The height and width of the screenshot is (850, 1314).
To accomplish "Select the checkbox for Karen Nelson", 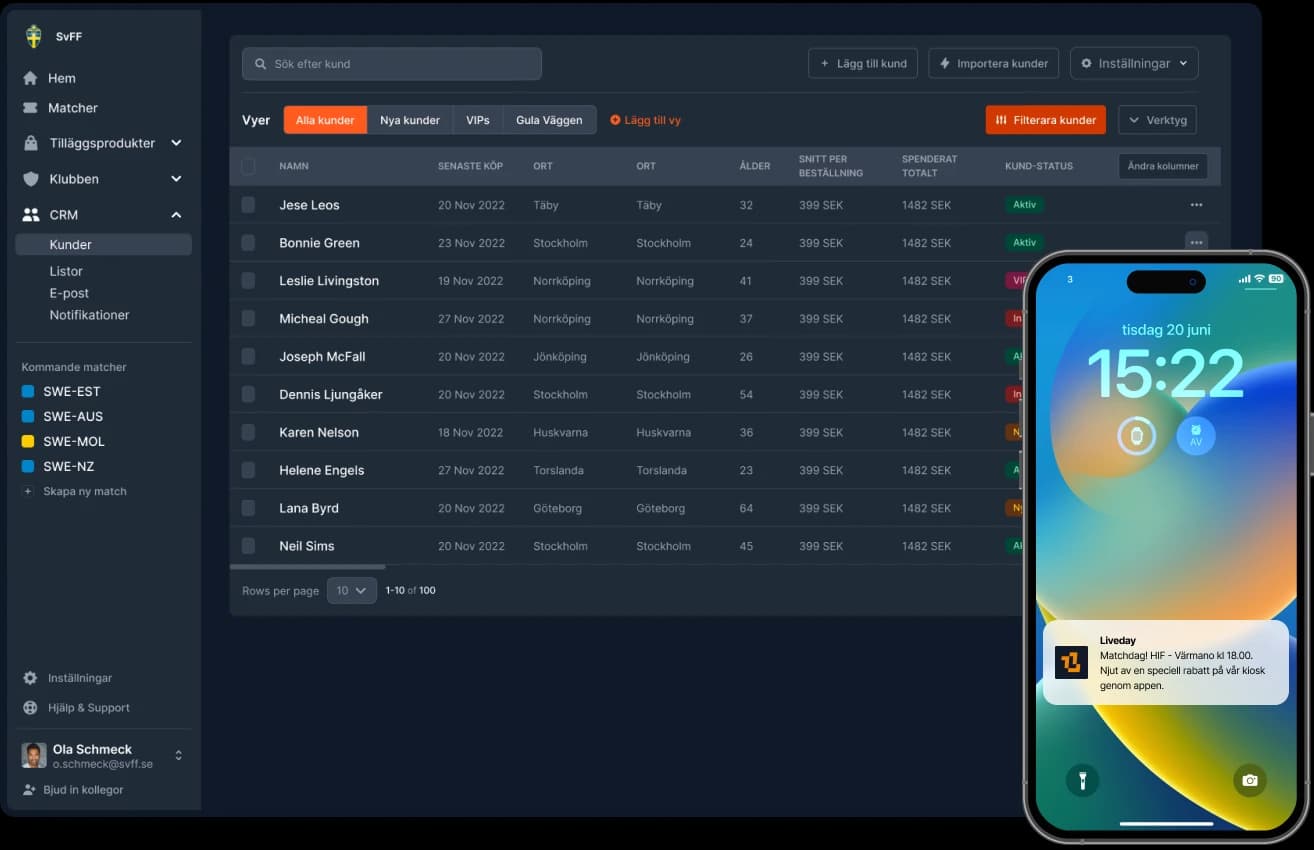I will [248, 432].
